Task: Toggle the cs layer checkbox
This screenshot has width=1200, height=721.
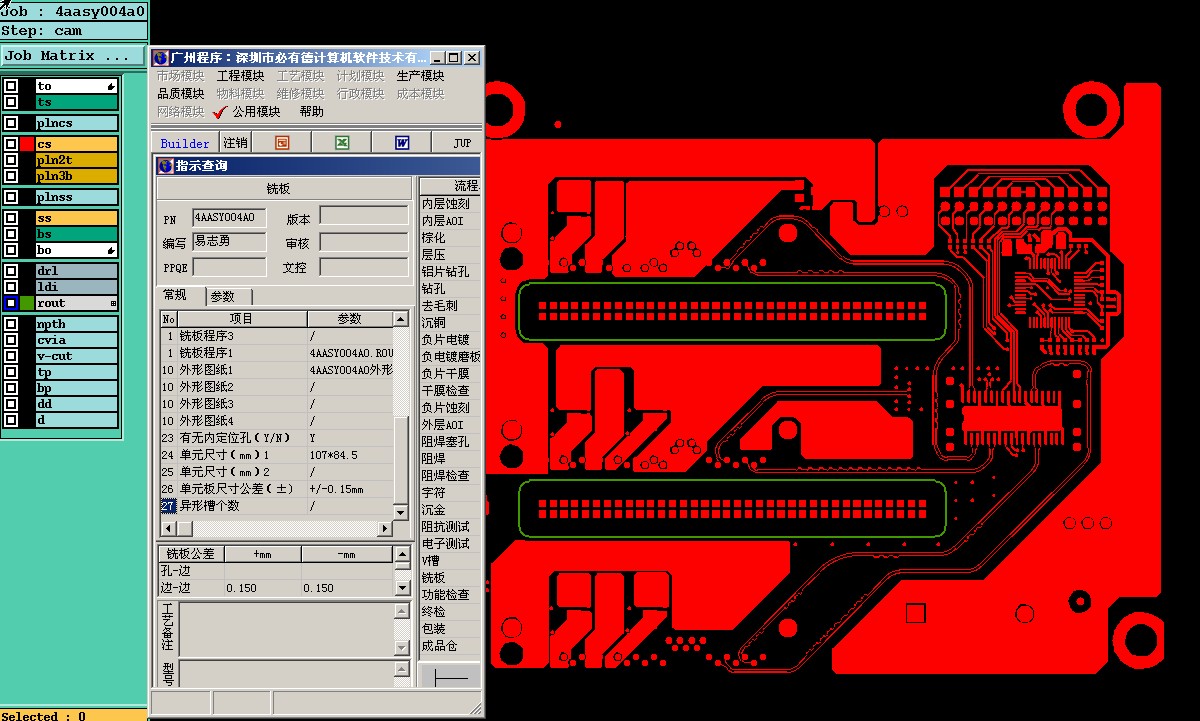Action: point(11,144)
